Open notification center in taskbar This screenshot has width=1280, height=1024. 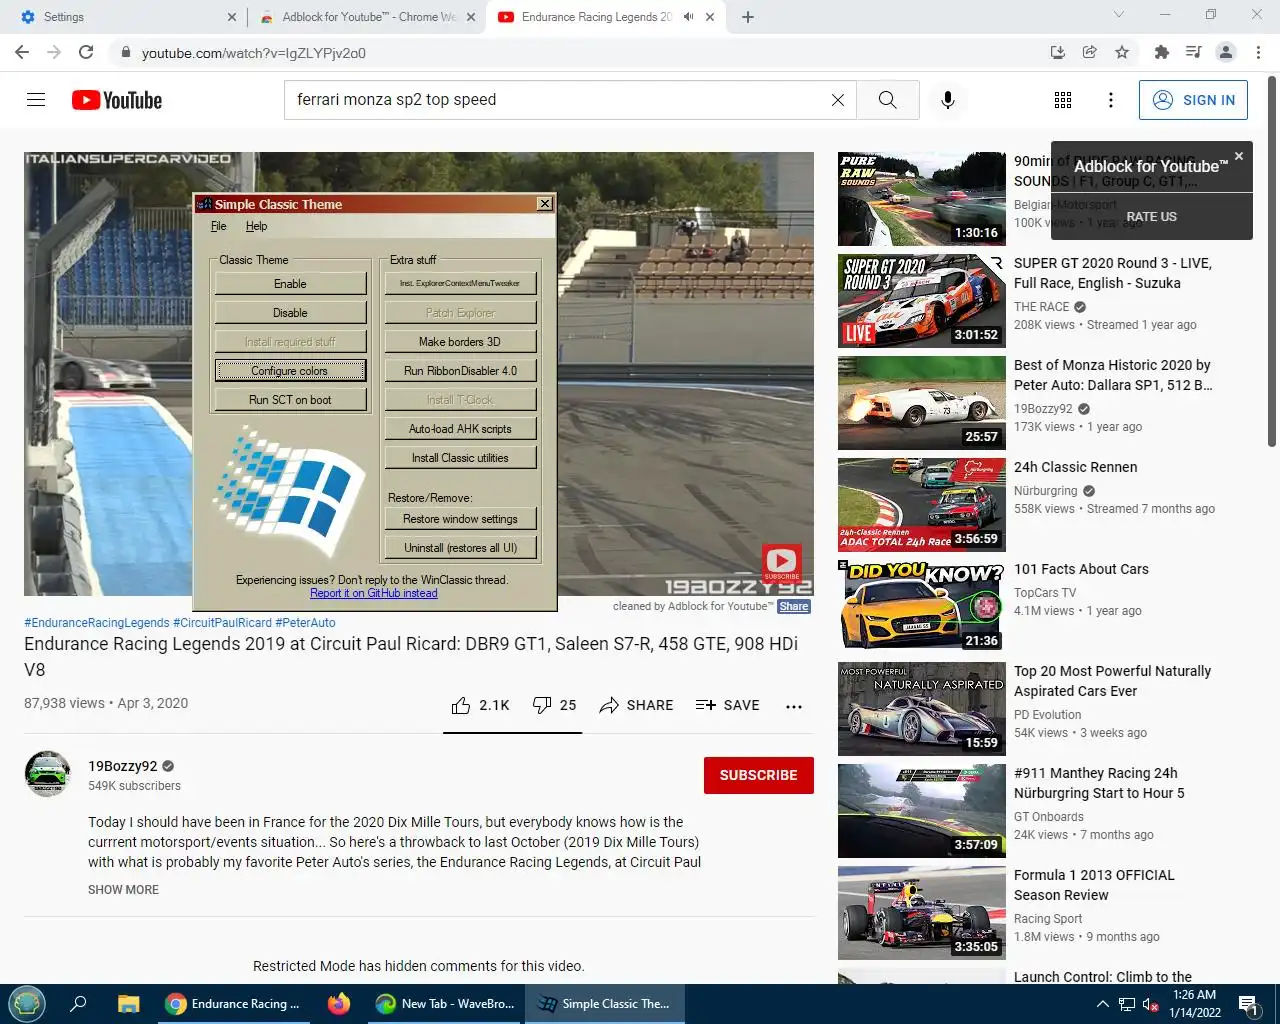1248,1005
